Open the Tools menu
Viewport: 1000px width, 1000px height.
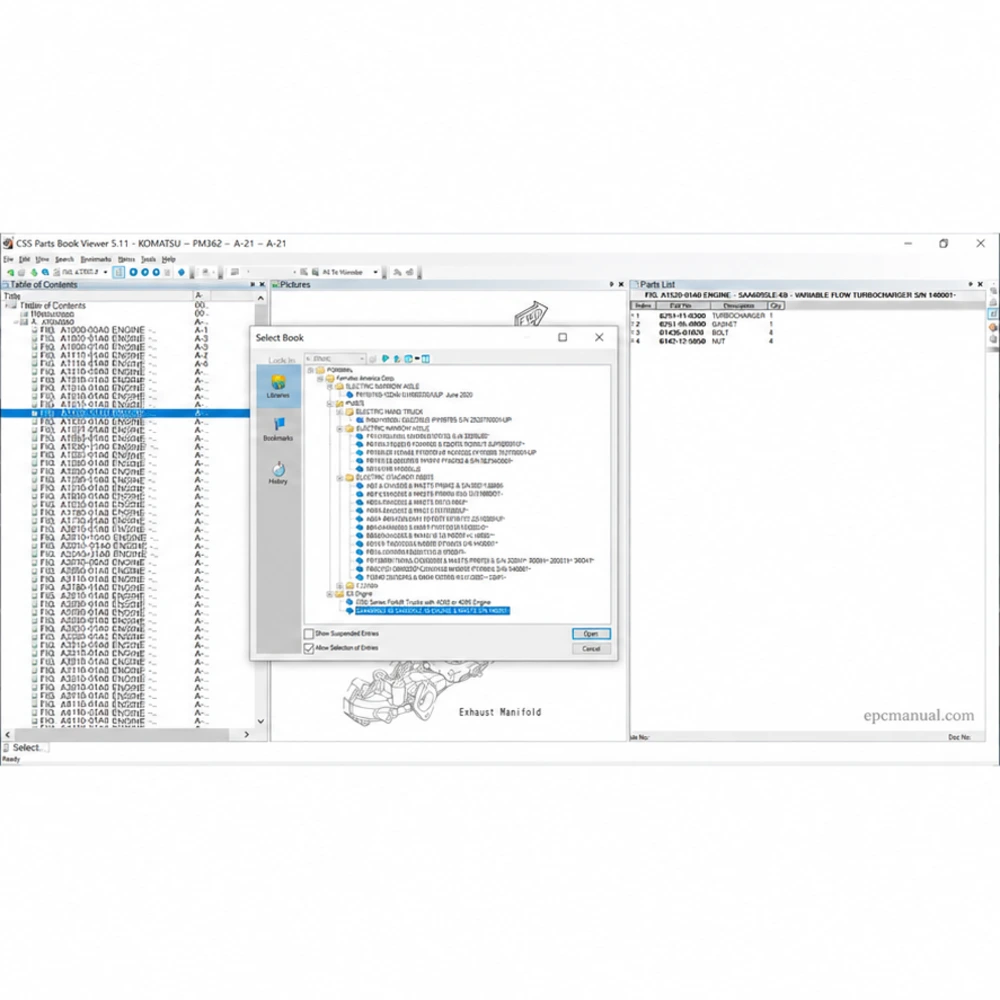pos(149,260)
